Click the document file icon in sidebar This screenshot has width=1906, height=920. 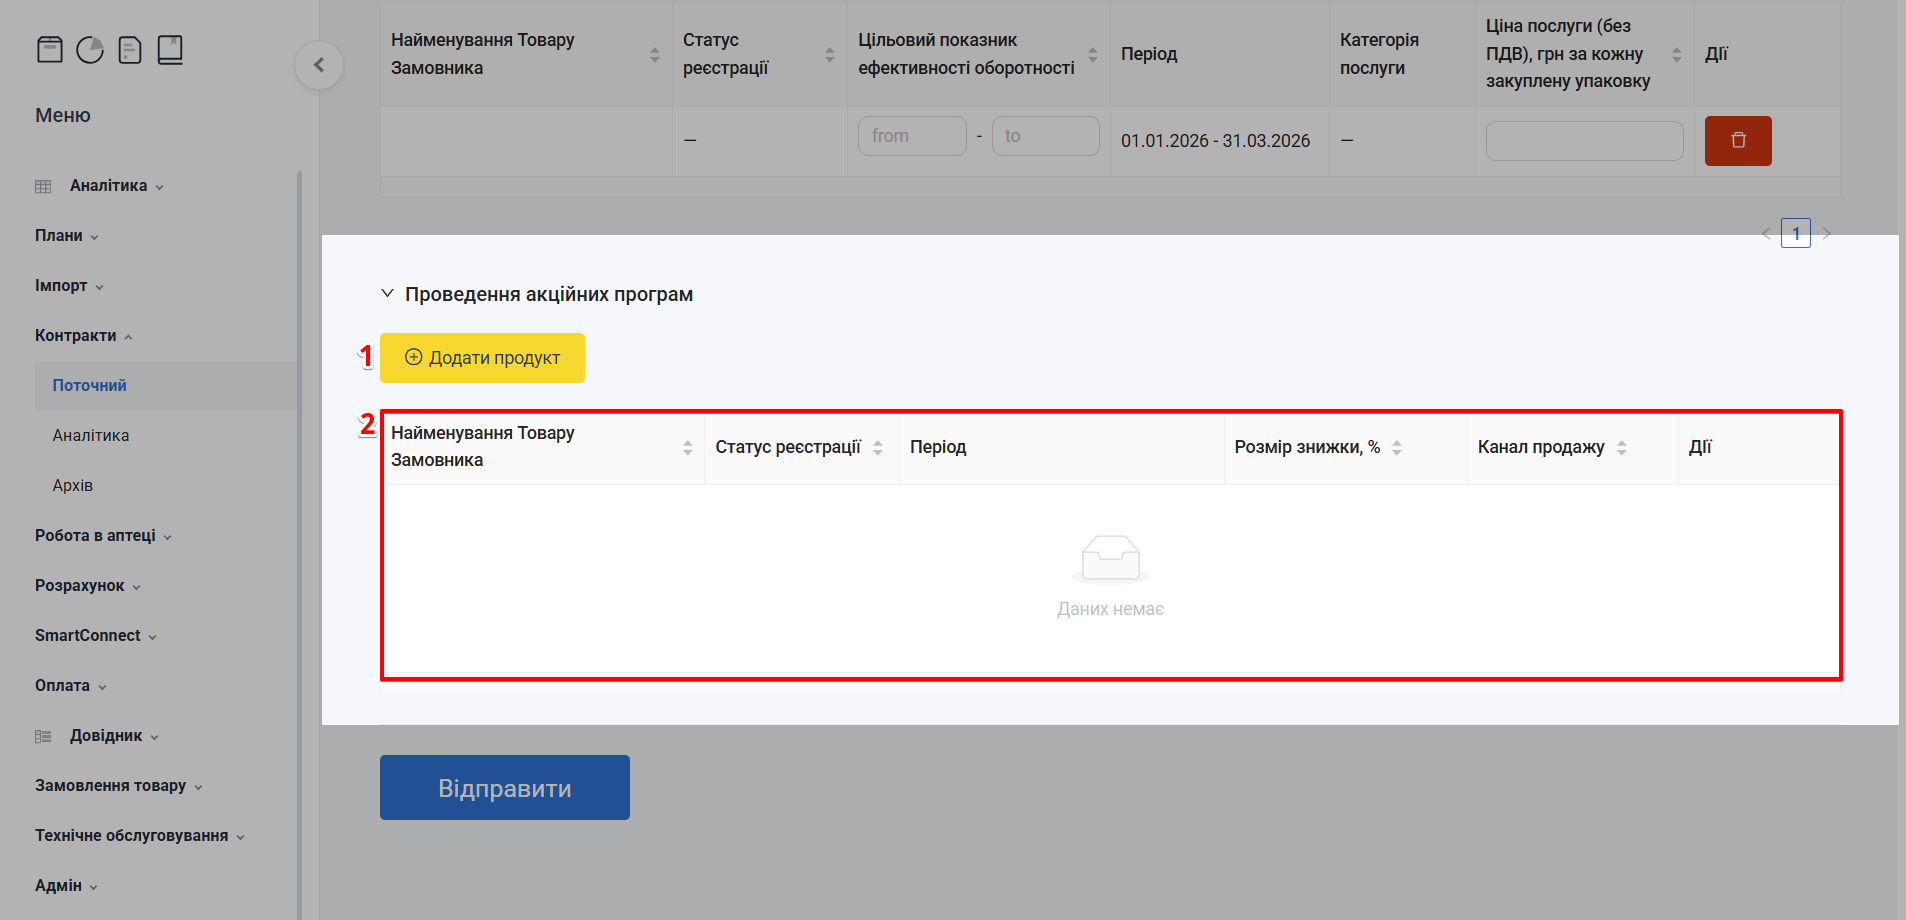tap(130, 50)
